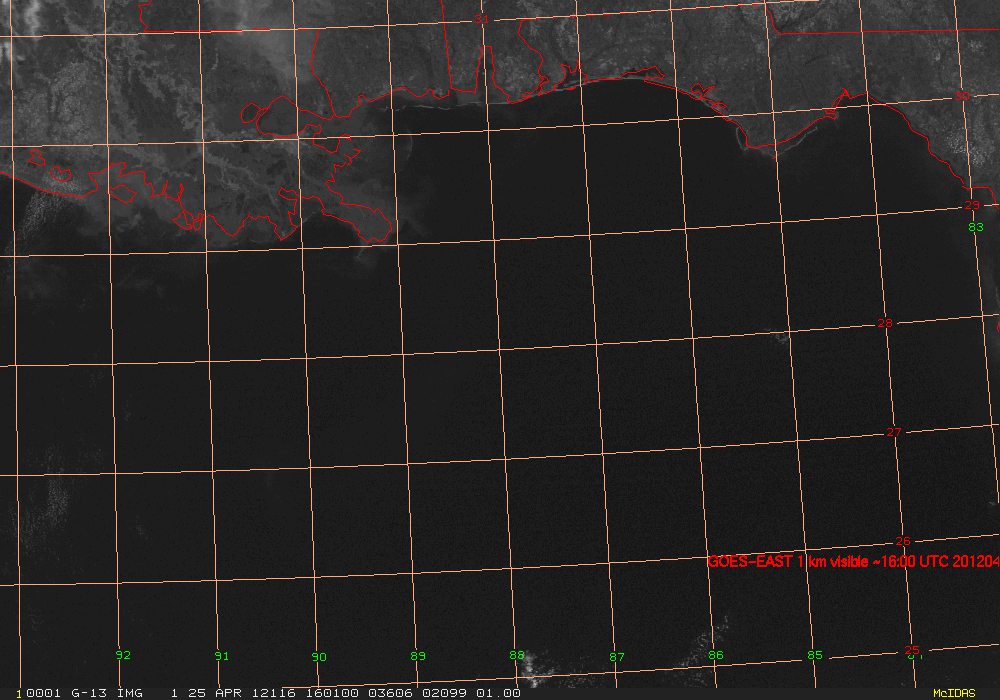Select the red latitude label 28
This screenshot has height=700, width=1000.
(885, 323)
